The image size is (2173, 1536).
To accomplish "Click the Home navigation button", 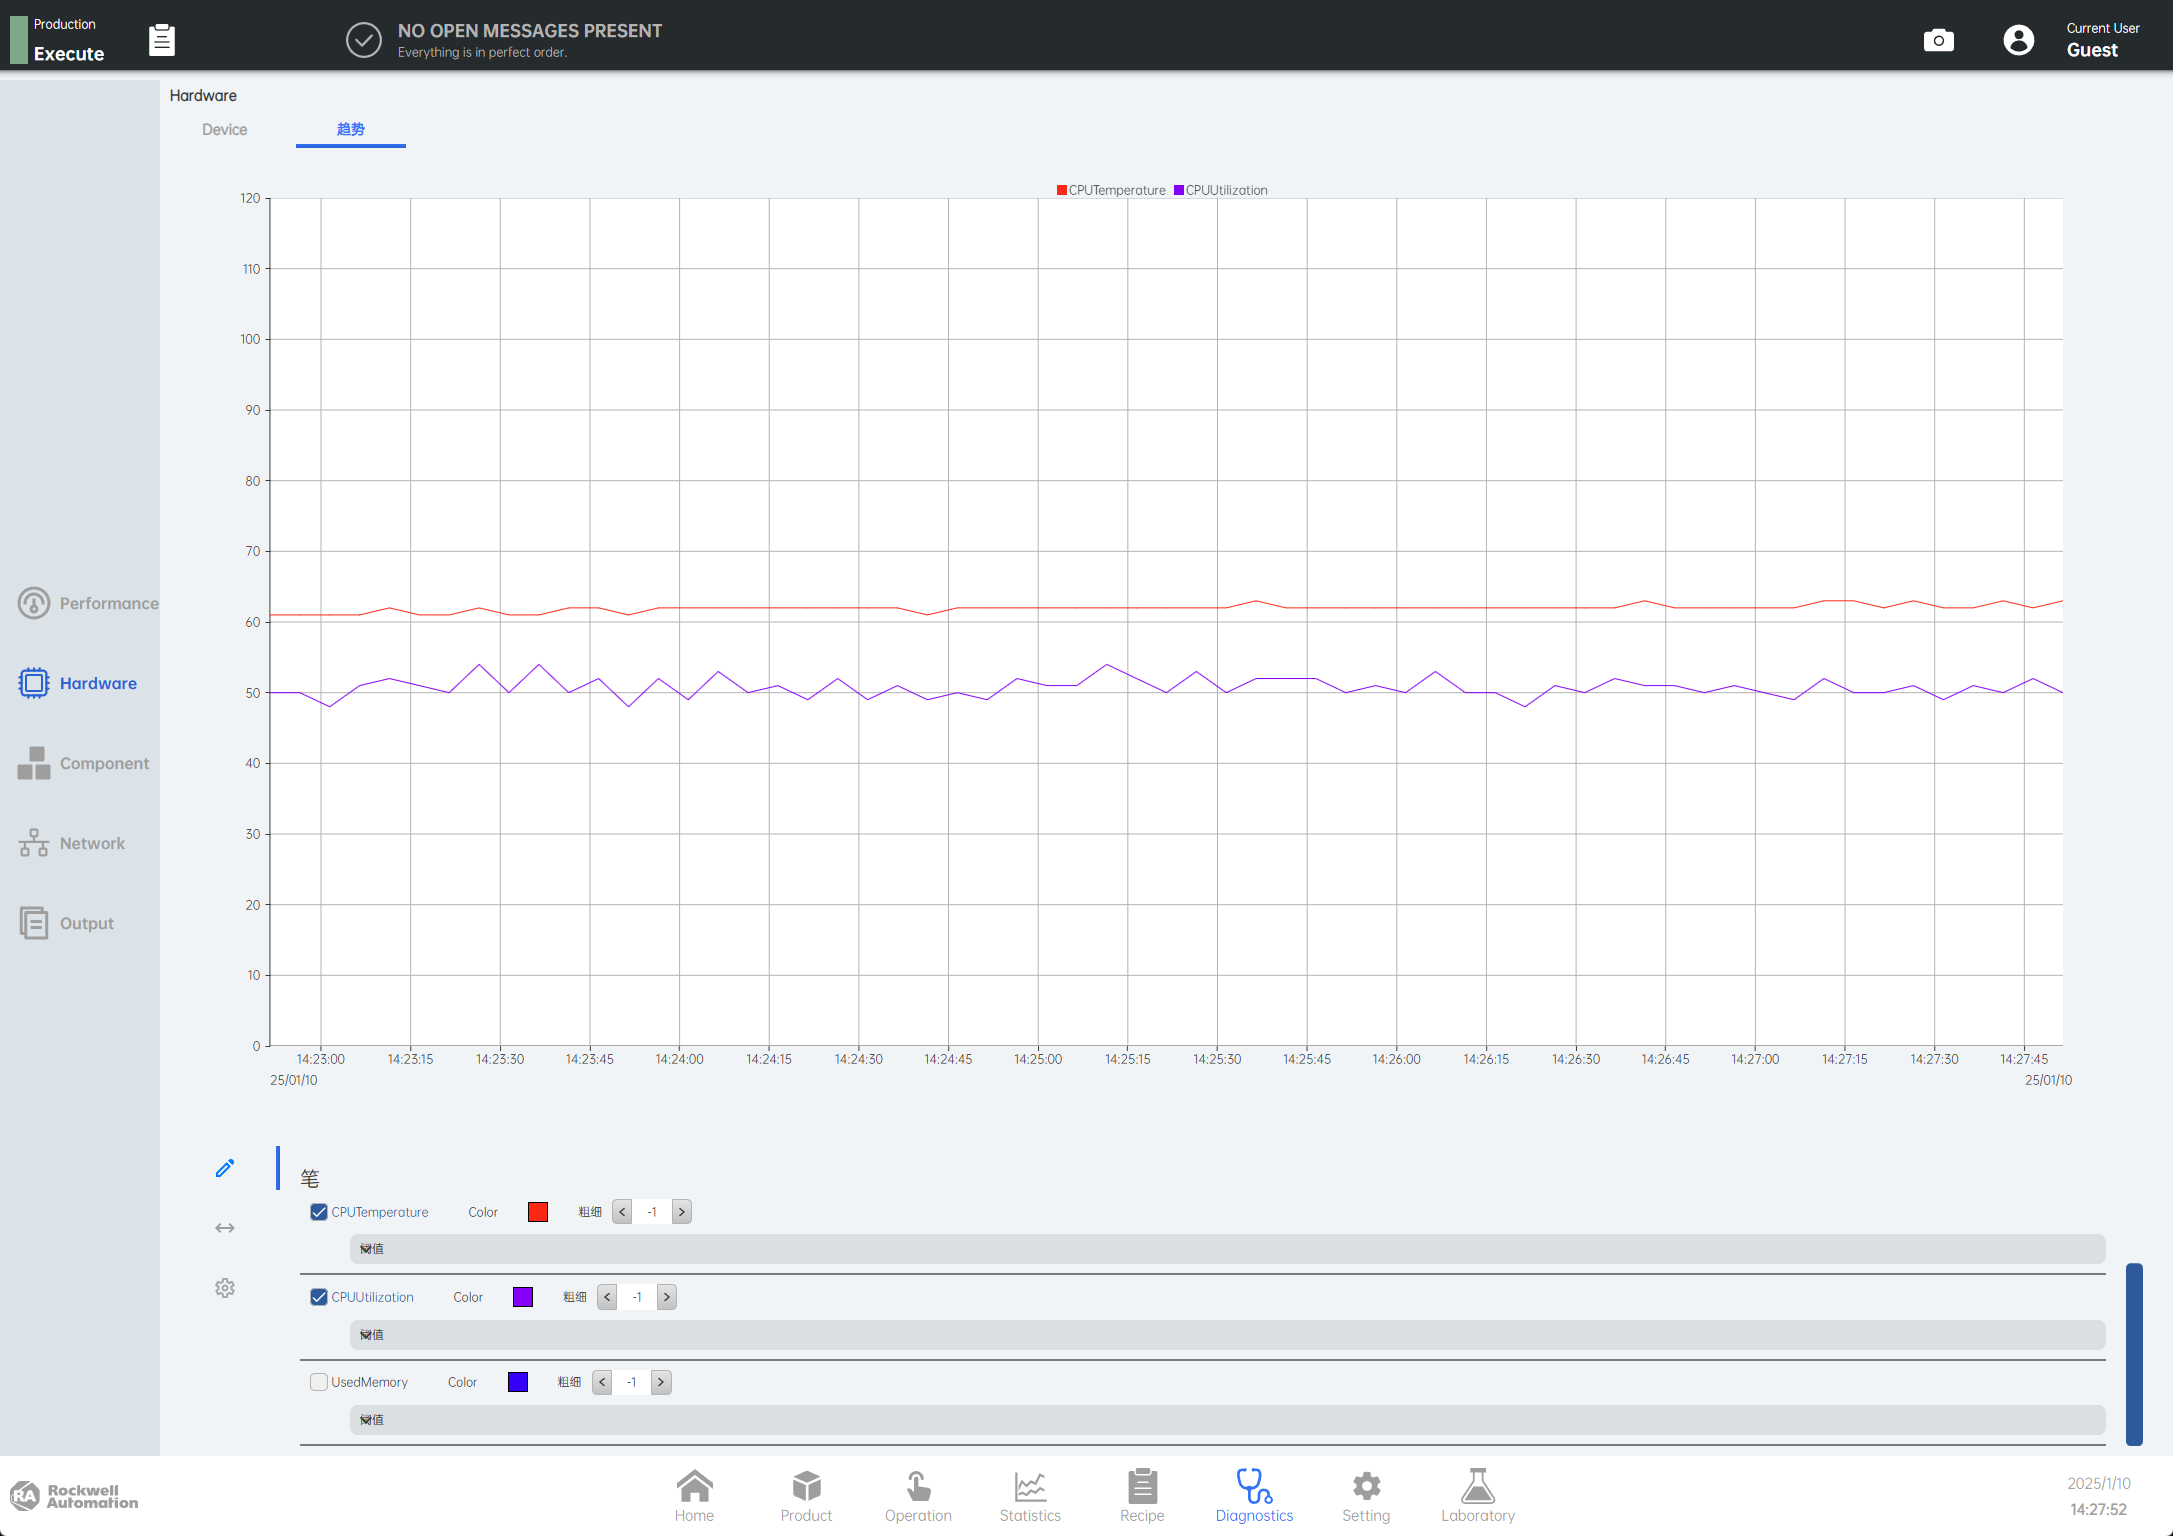I will [x=694, y=1494].
